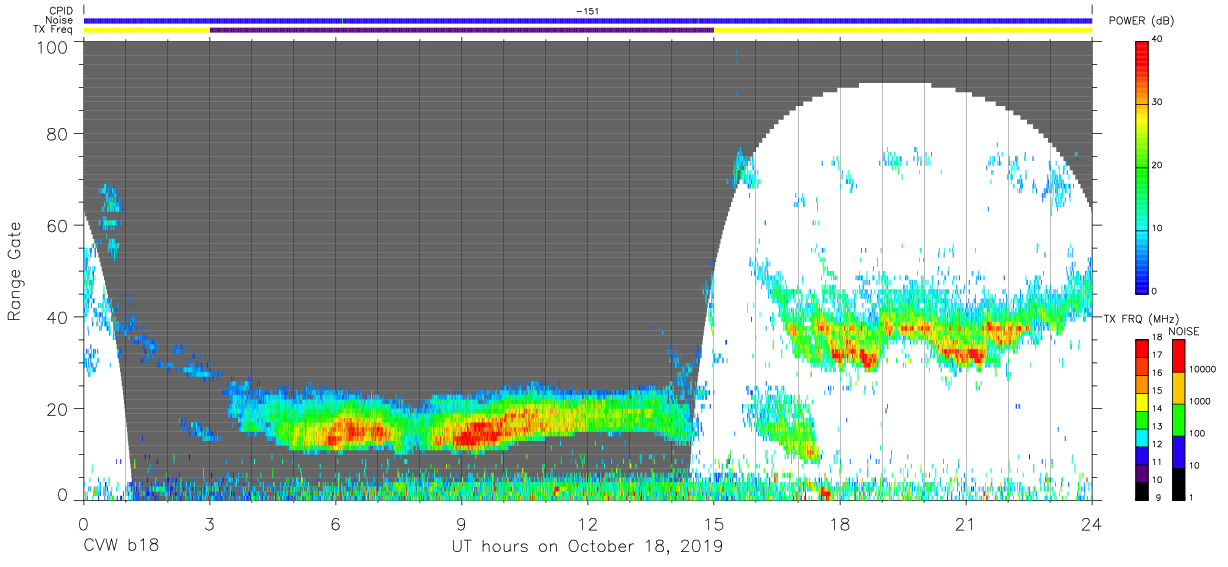This screenshot has height=567, width=1228.
Task: Click the CPID value '-151'
Action: tap(587, 11)
